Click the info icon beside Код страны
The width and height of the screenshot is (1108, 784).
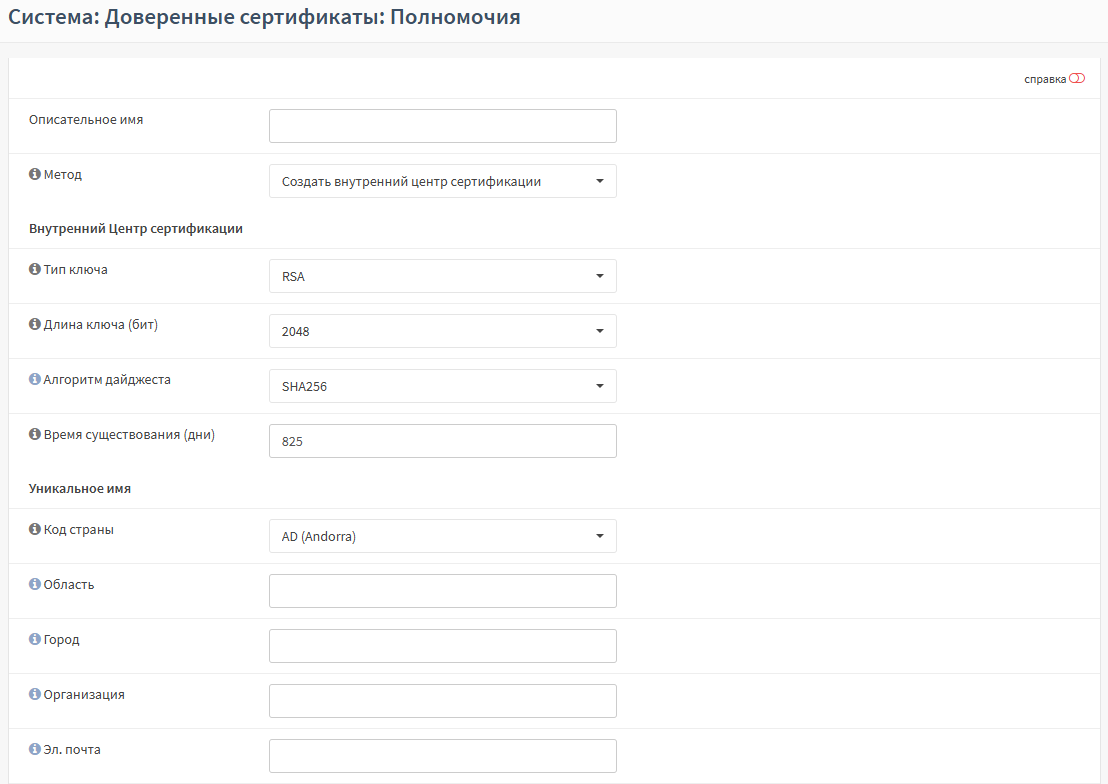(x=35, y=530)
